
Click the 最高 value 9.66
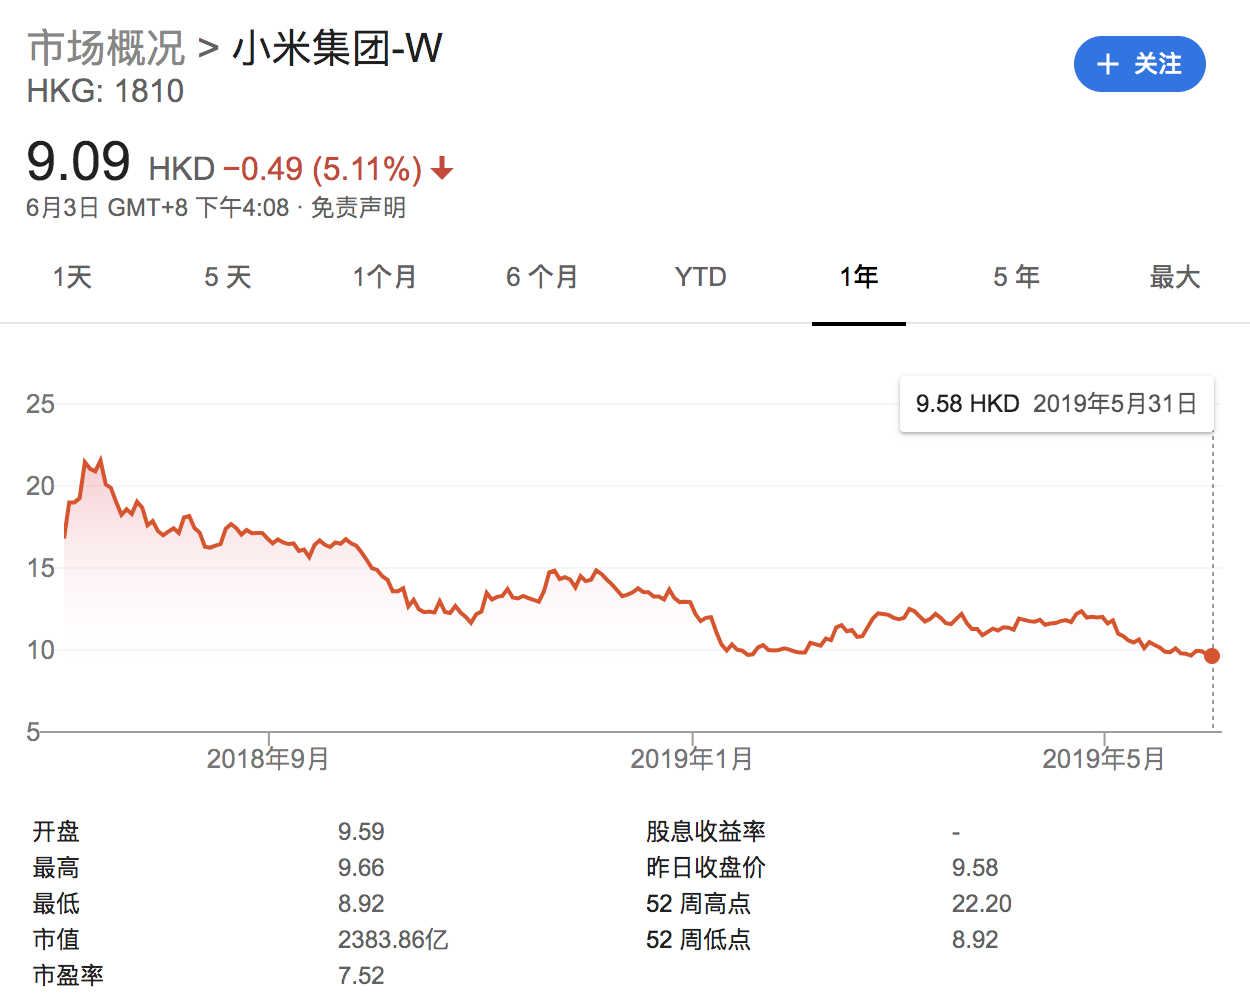(361, 868)
